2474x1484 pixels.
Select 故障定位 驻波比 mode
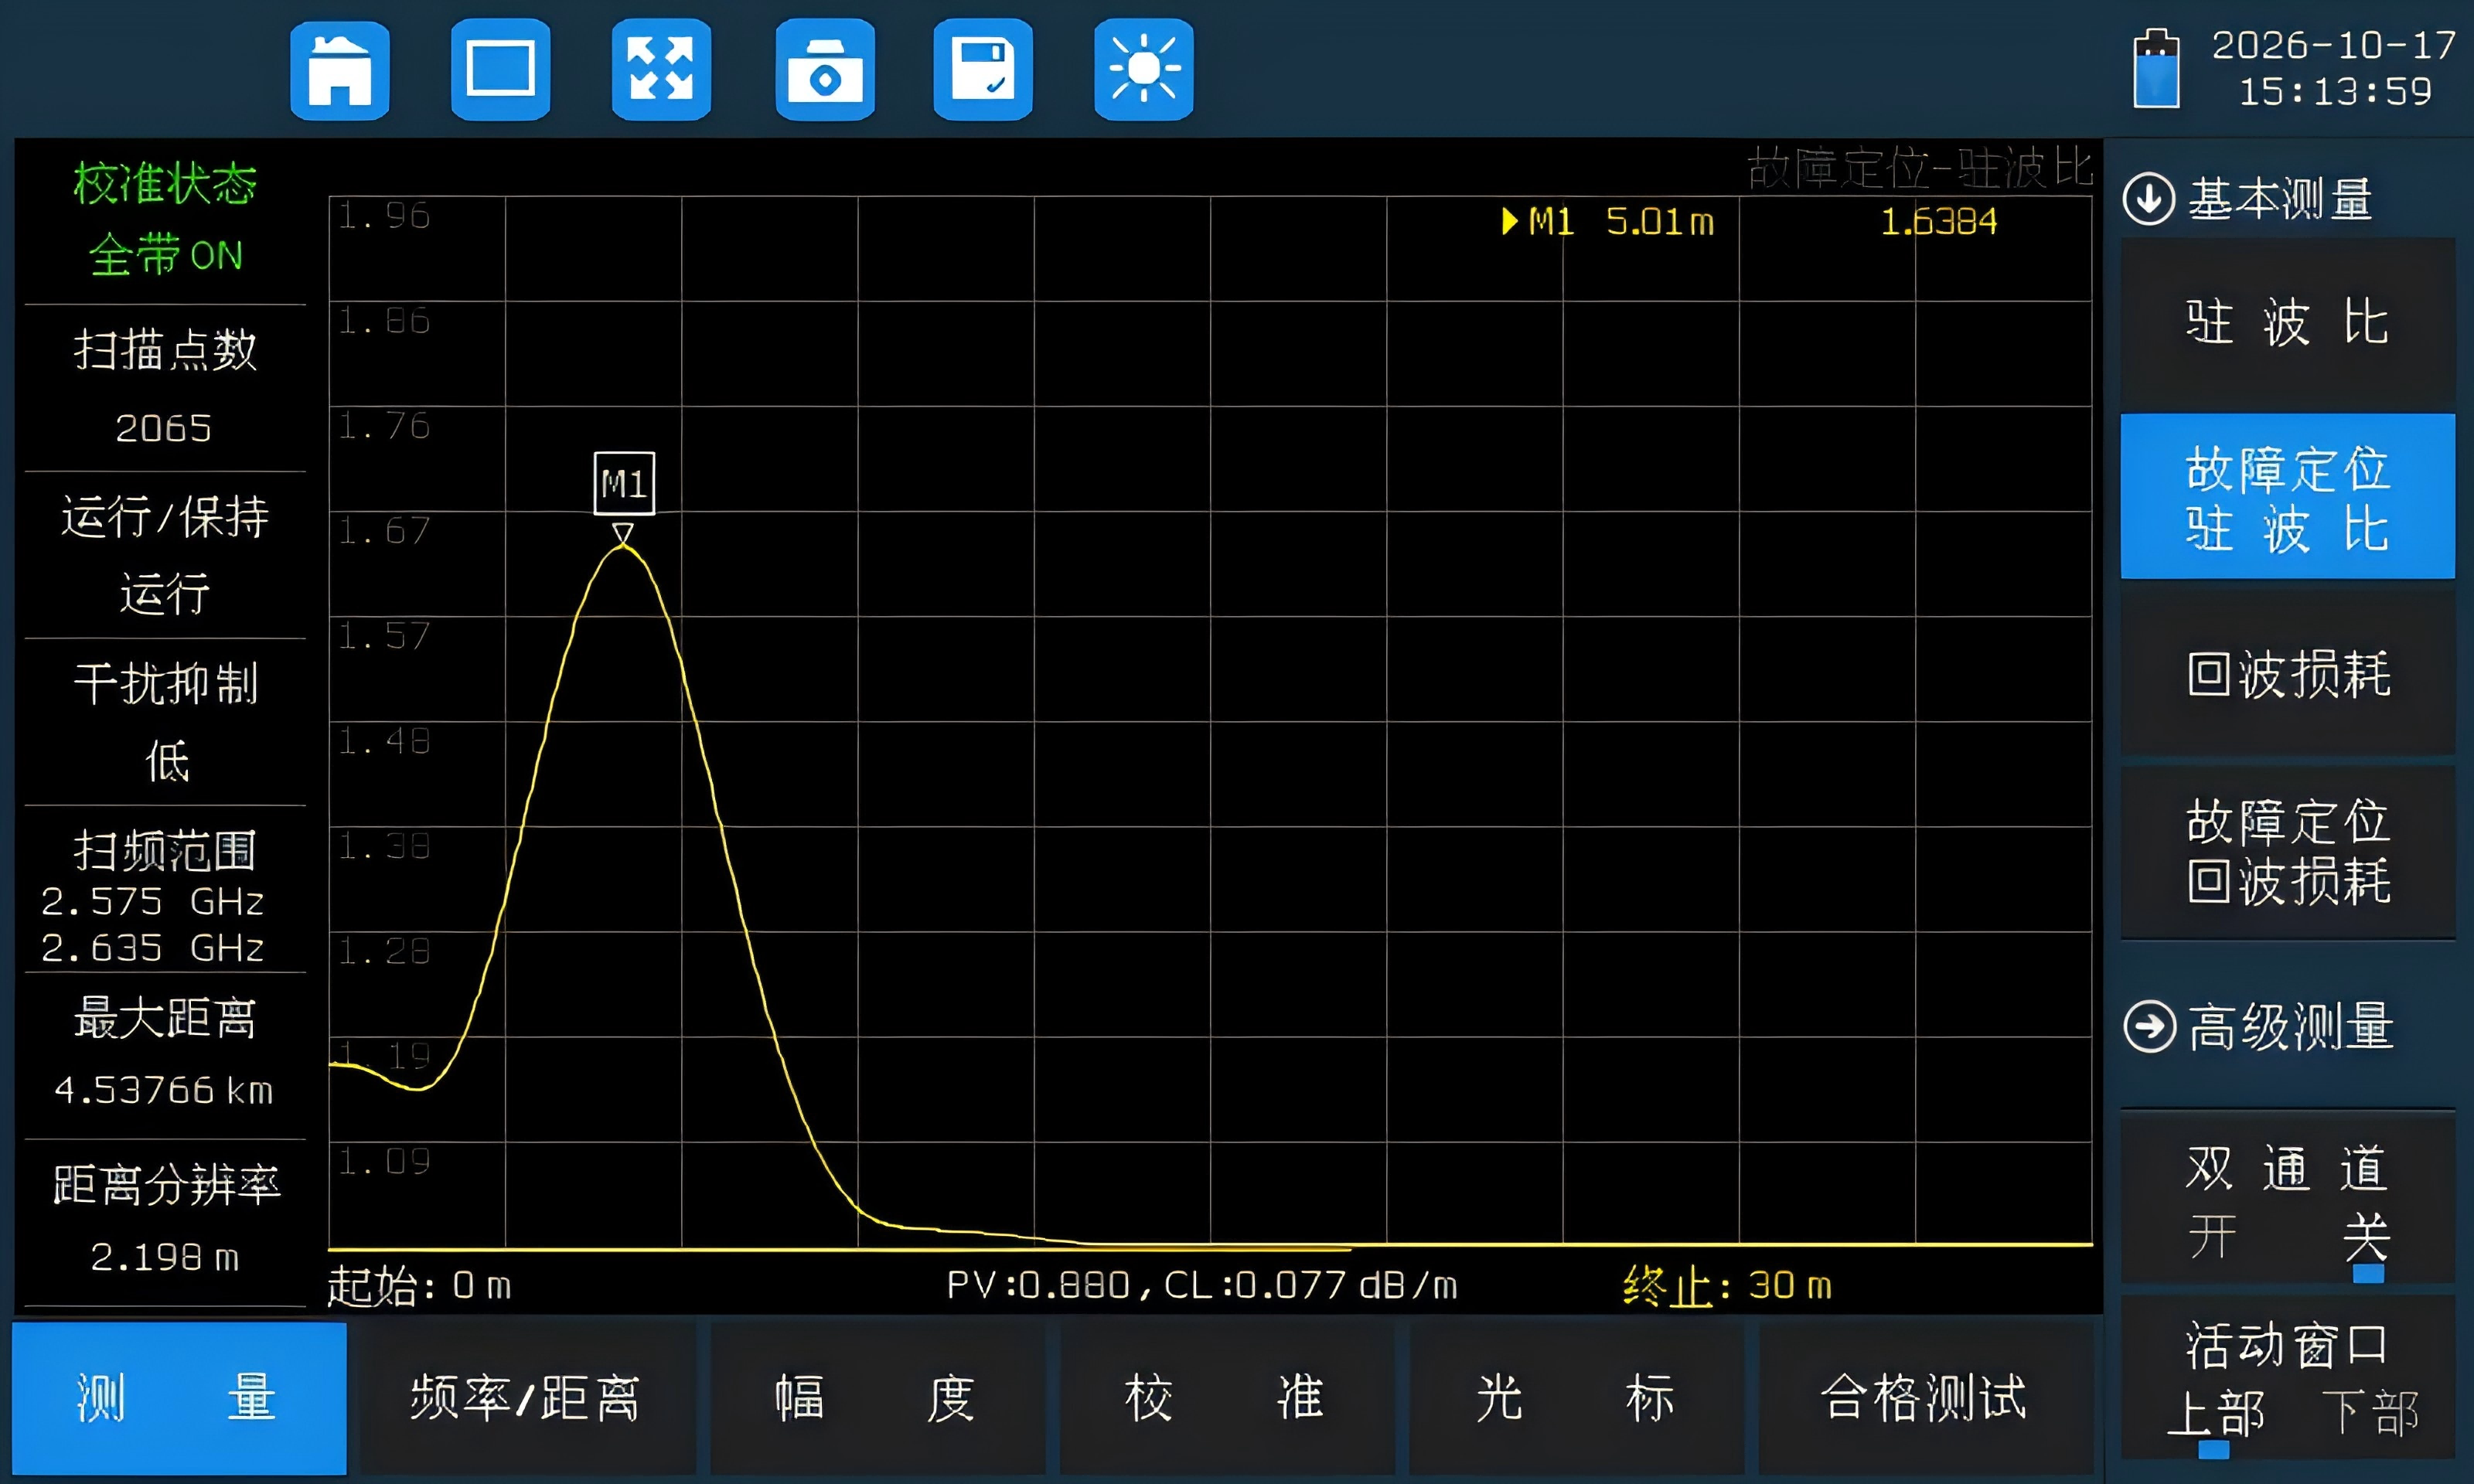[2288, 497]
